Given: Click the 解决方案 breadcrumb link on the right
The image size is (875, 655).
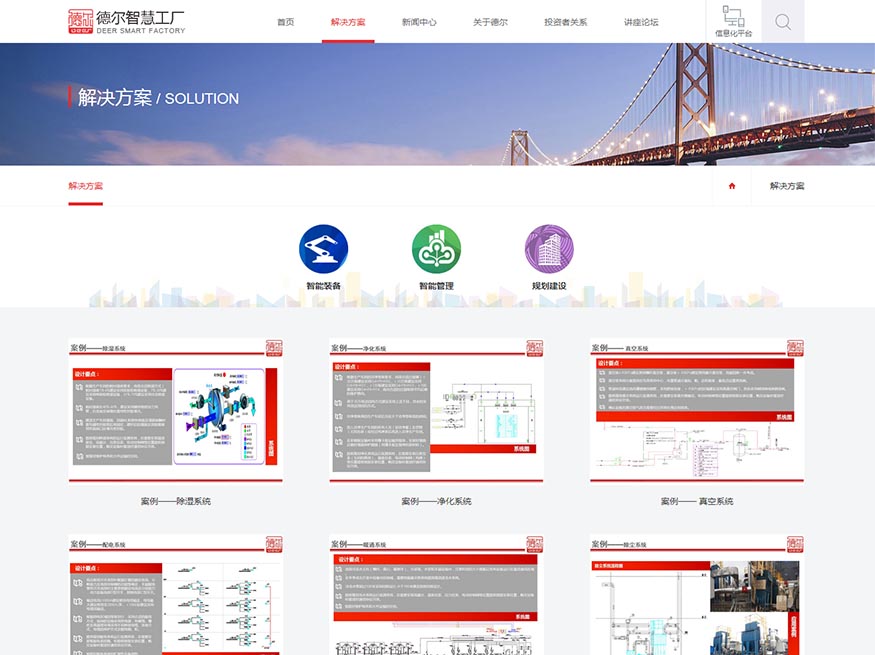Looking at the screenshot, I should pos(787,186).
